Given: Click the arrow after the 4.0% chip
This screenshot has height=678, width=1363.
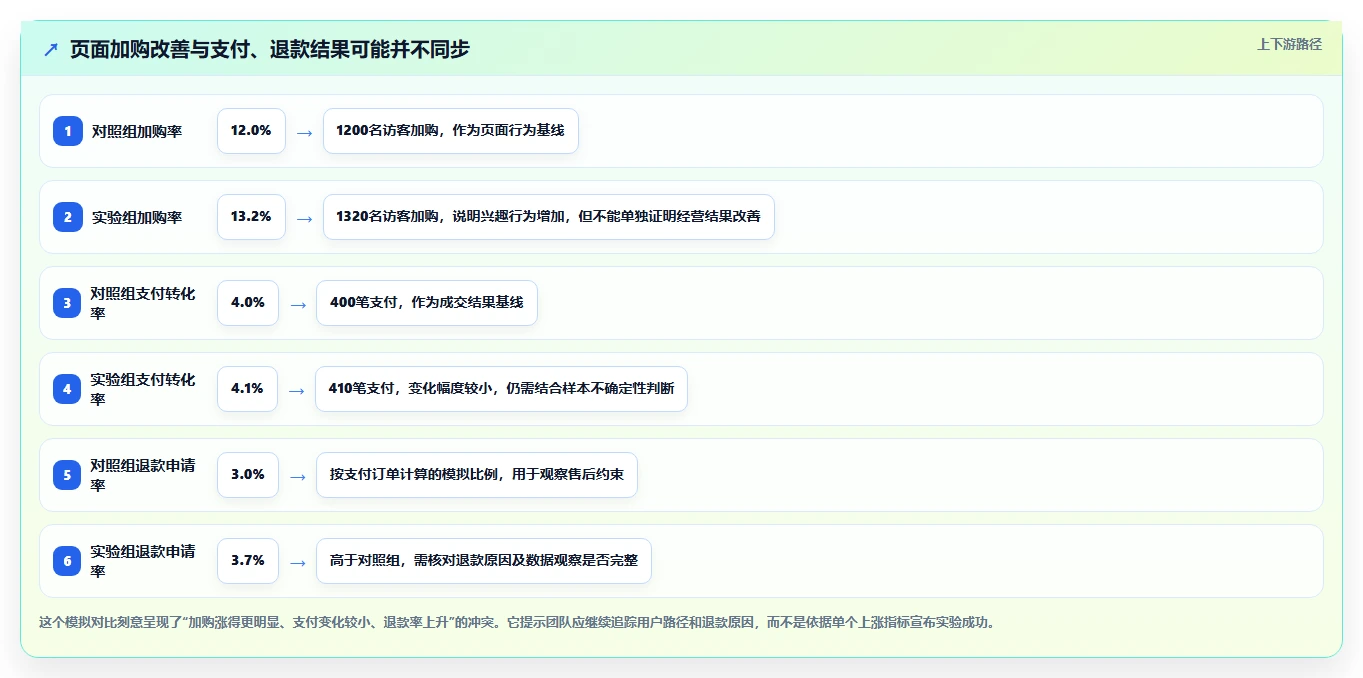Looking at the screenshot, I should (298, 304).
